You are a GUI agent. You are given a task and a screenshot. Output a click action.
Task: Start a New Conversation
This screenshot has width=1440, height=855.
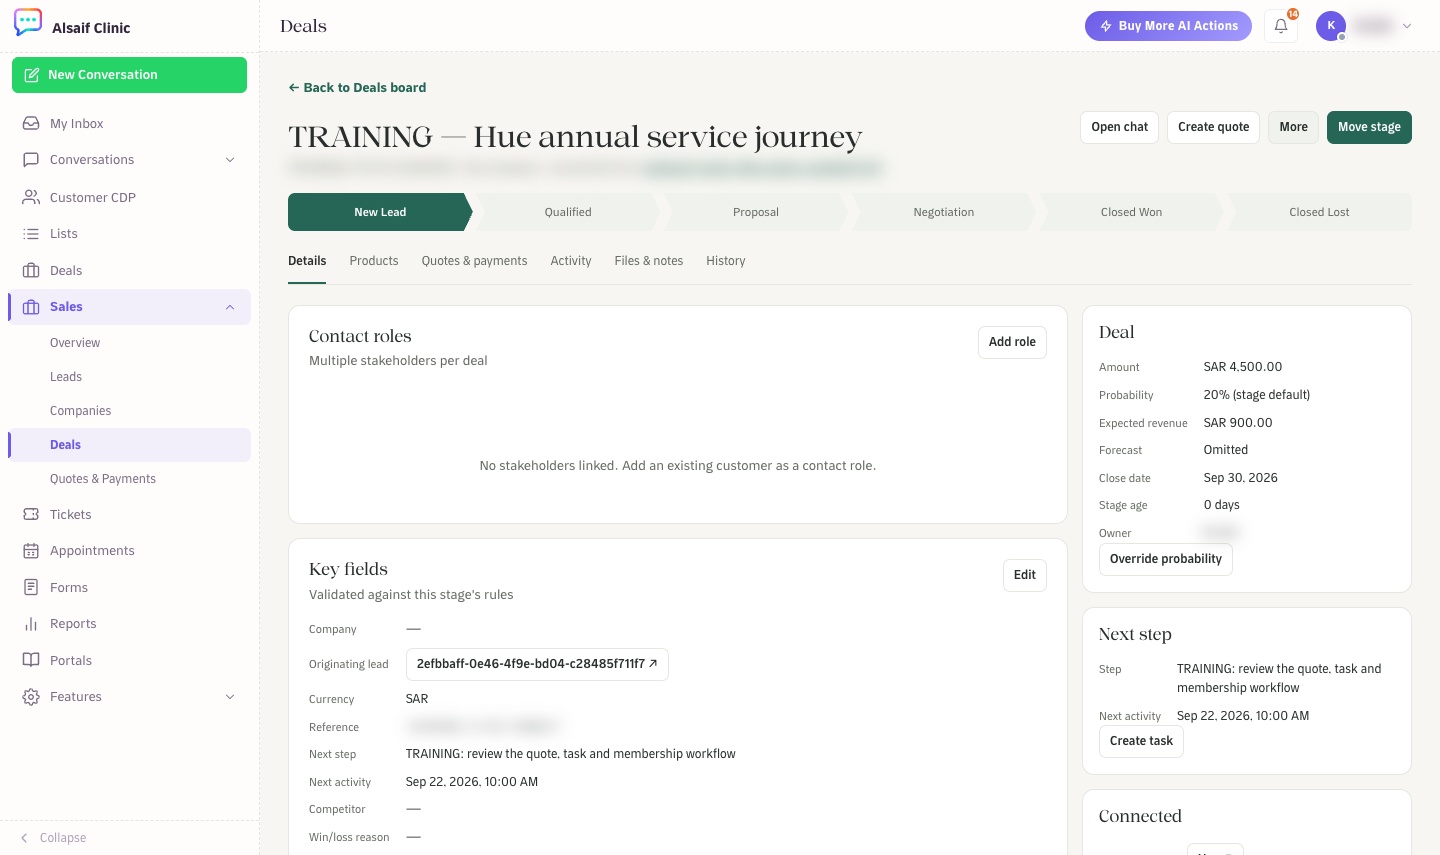[129, 75]
